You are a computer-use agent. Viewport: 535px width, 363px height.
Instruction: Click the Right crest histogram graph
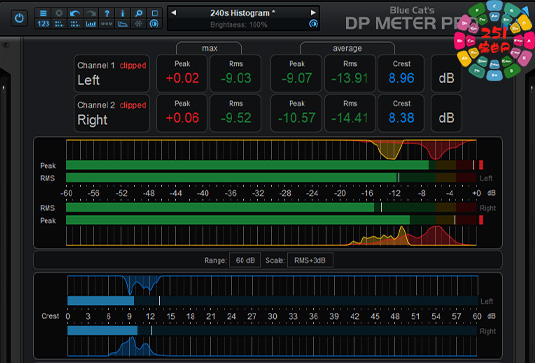click(273, 346)
